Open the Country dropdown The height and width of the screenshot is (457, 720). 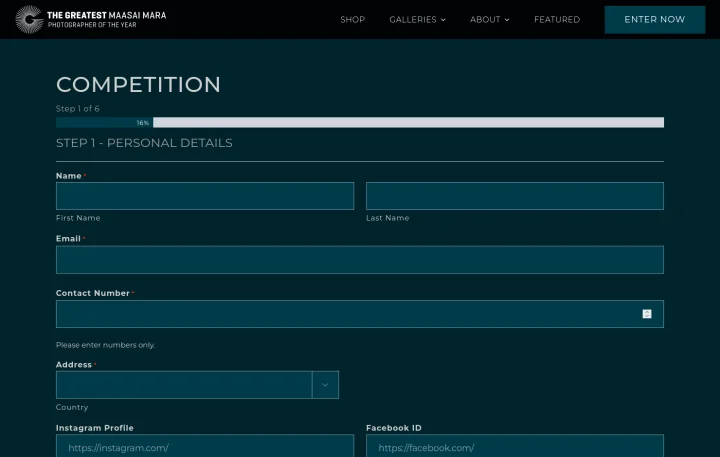click(197, 384)
